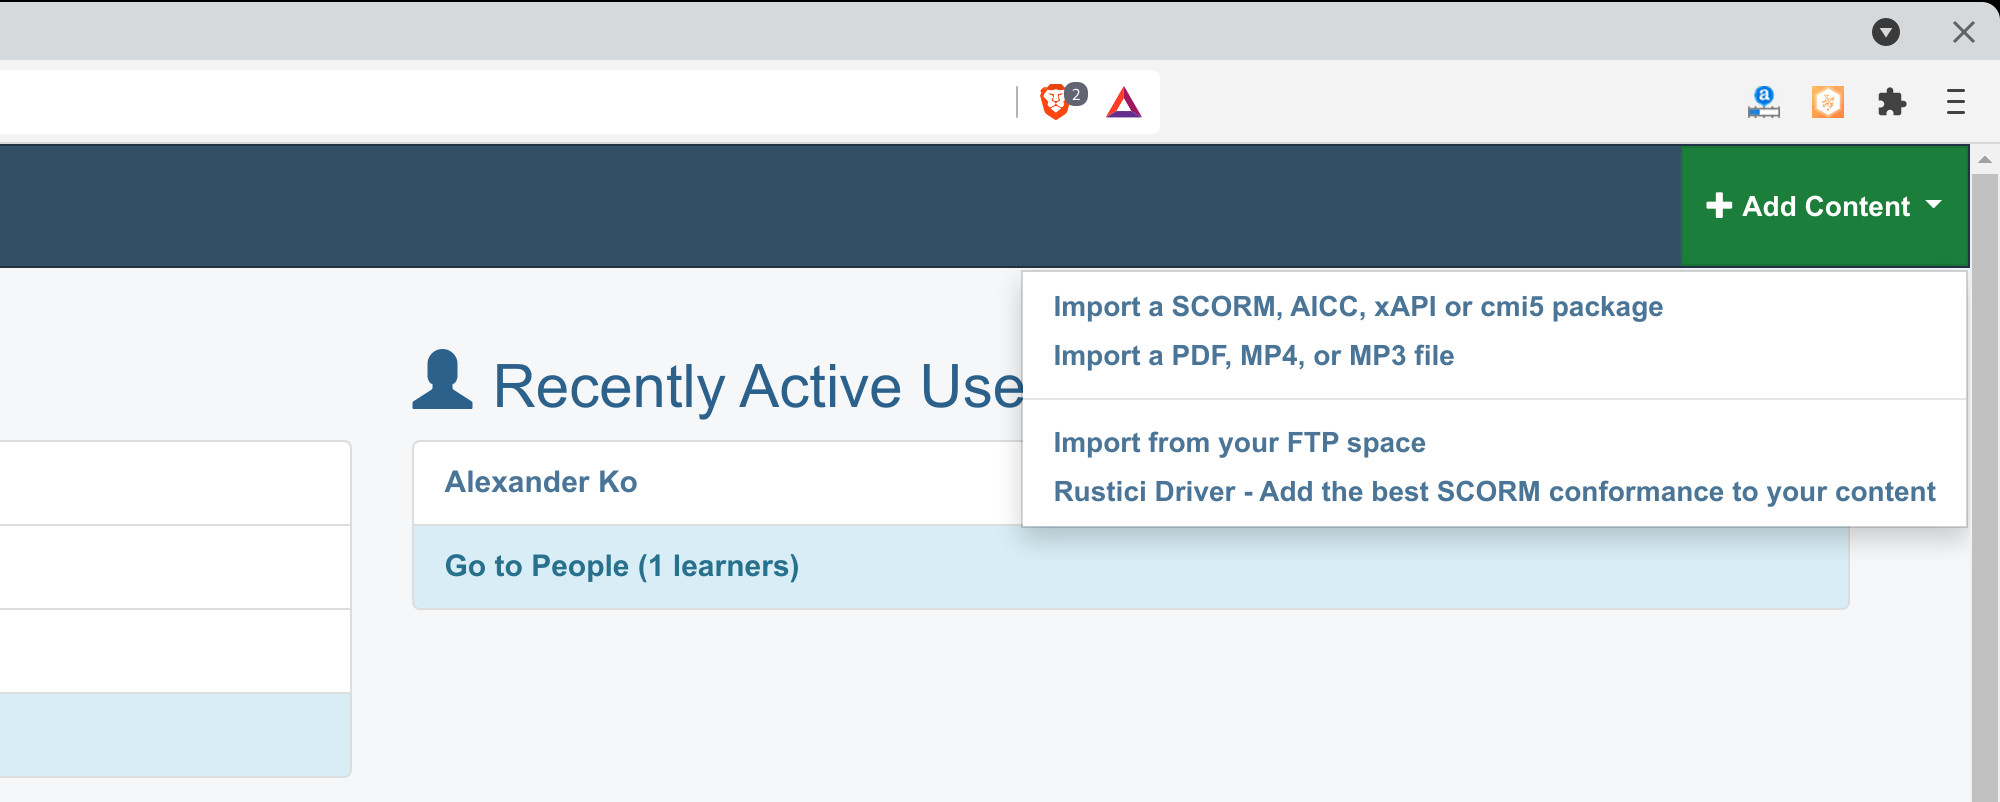Image resolution: width=2000 pixels, height=802 pixels.
Task: Click the Recently Active Users heading
Action: 758,386
